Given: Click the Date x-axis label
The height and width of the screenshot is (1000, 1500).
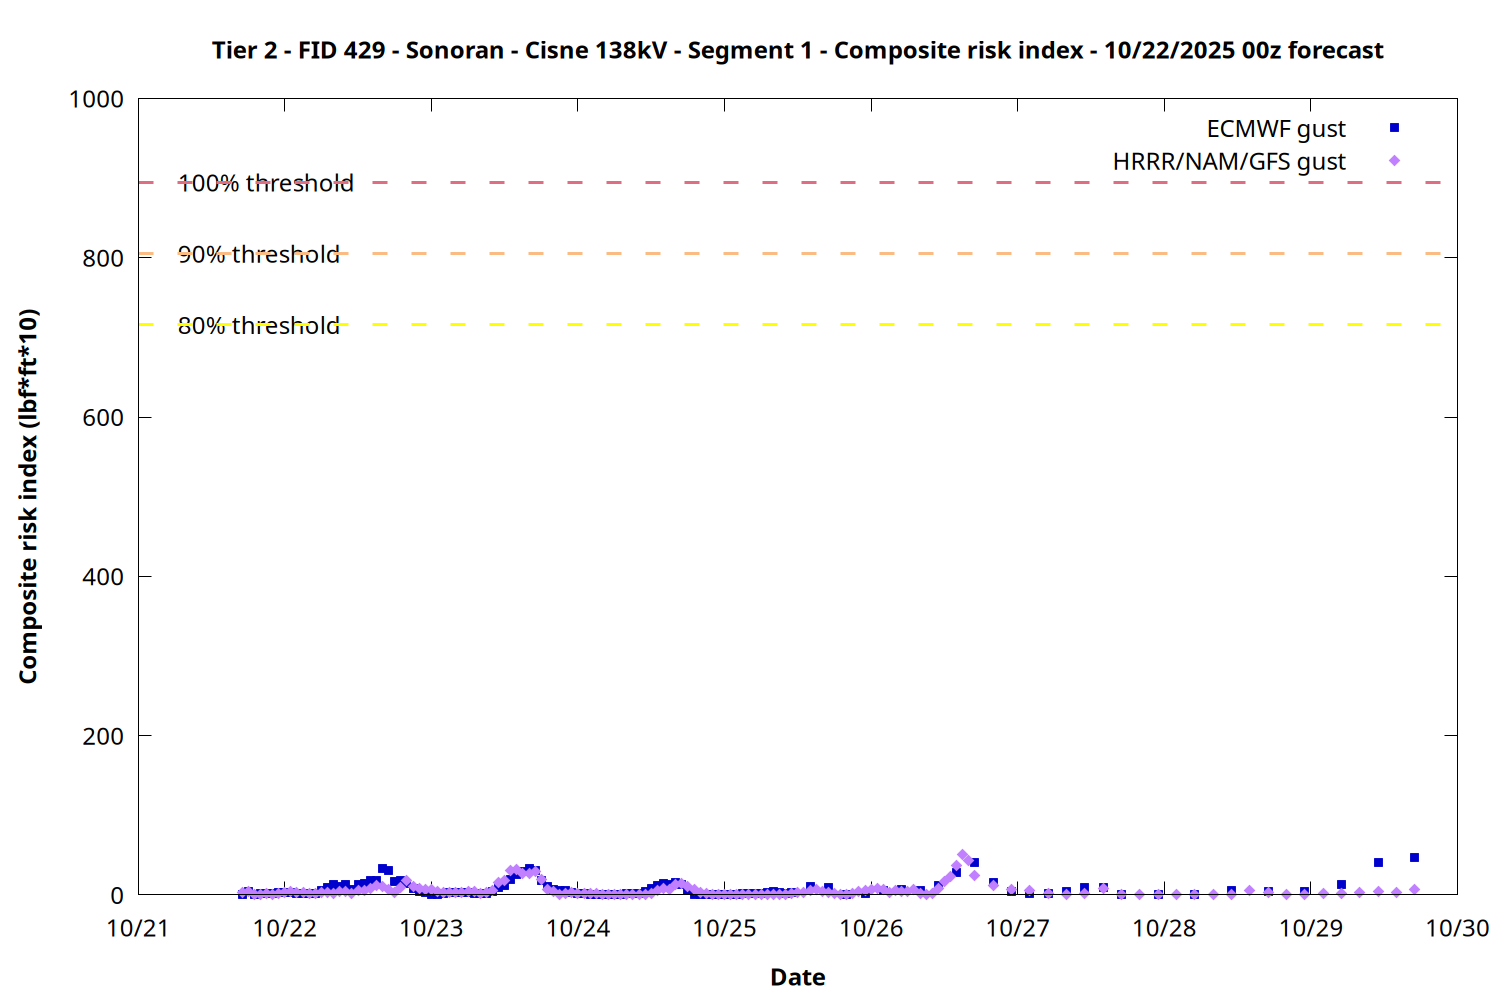Looking at the screenshot, I should [797, 977].
